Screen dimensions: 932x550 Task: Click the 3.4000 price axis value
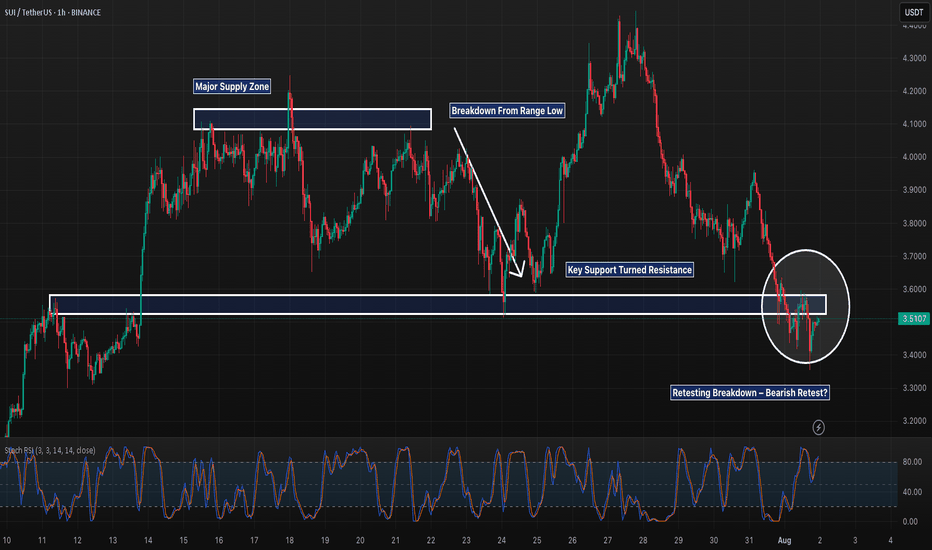point(914,355)
